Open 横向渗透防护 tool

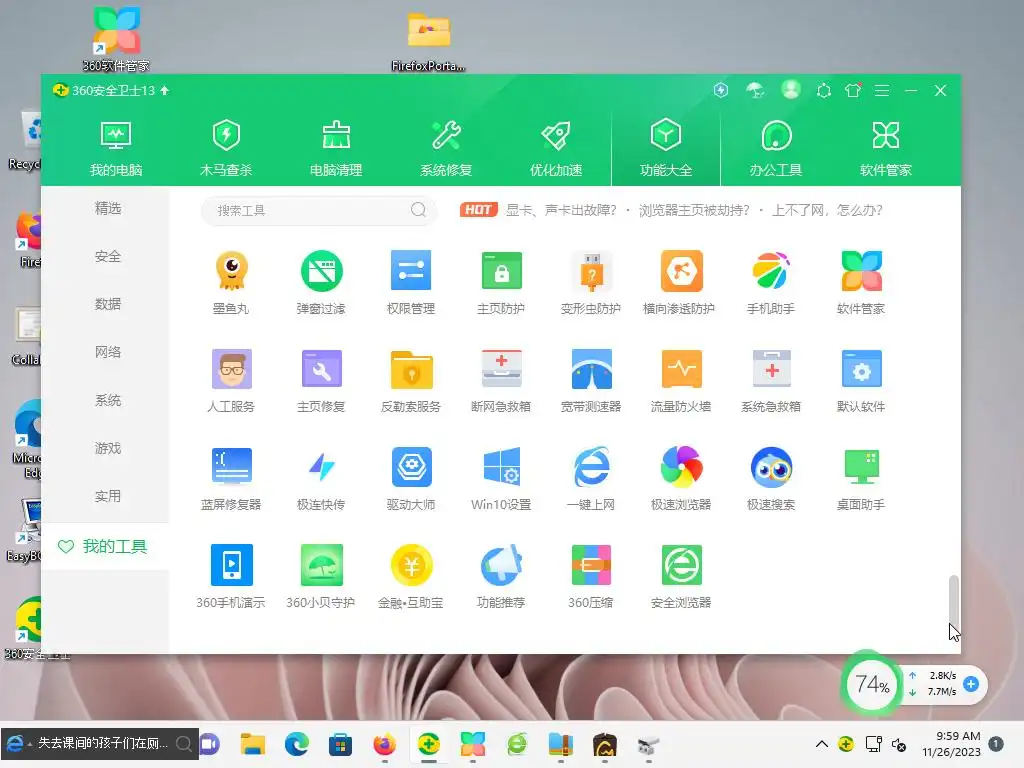tap(680, 282)
